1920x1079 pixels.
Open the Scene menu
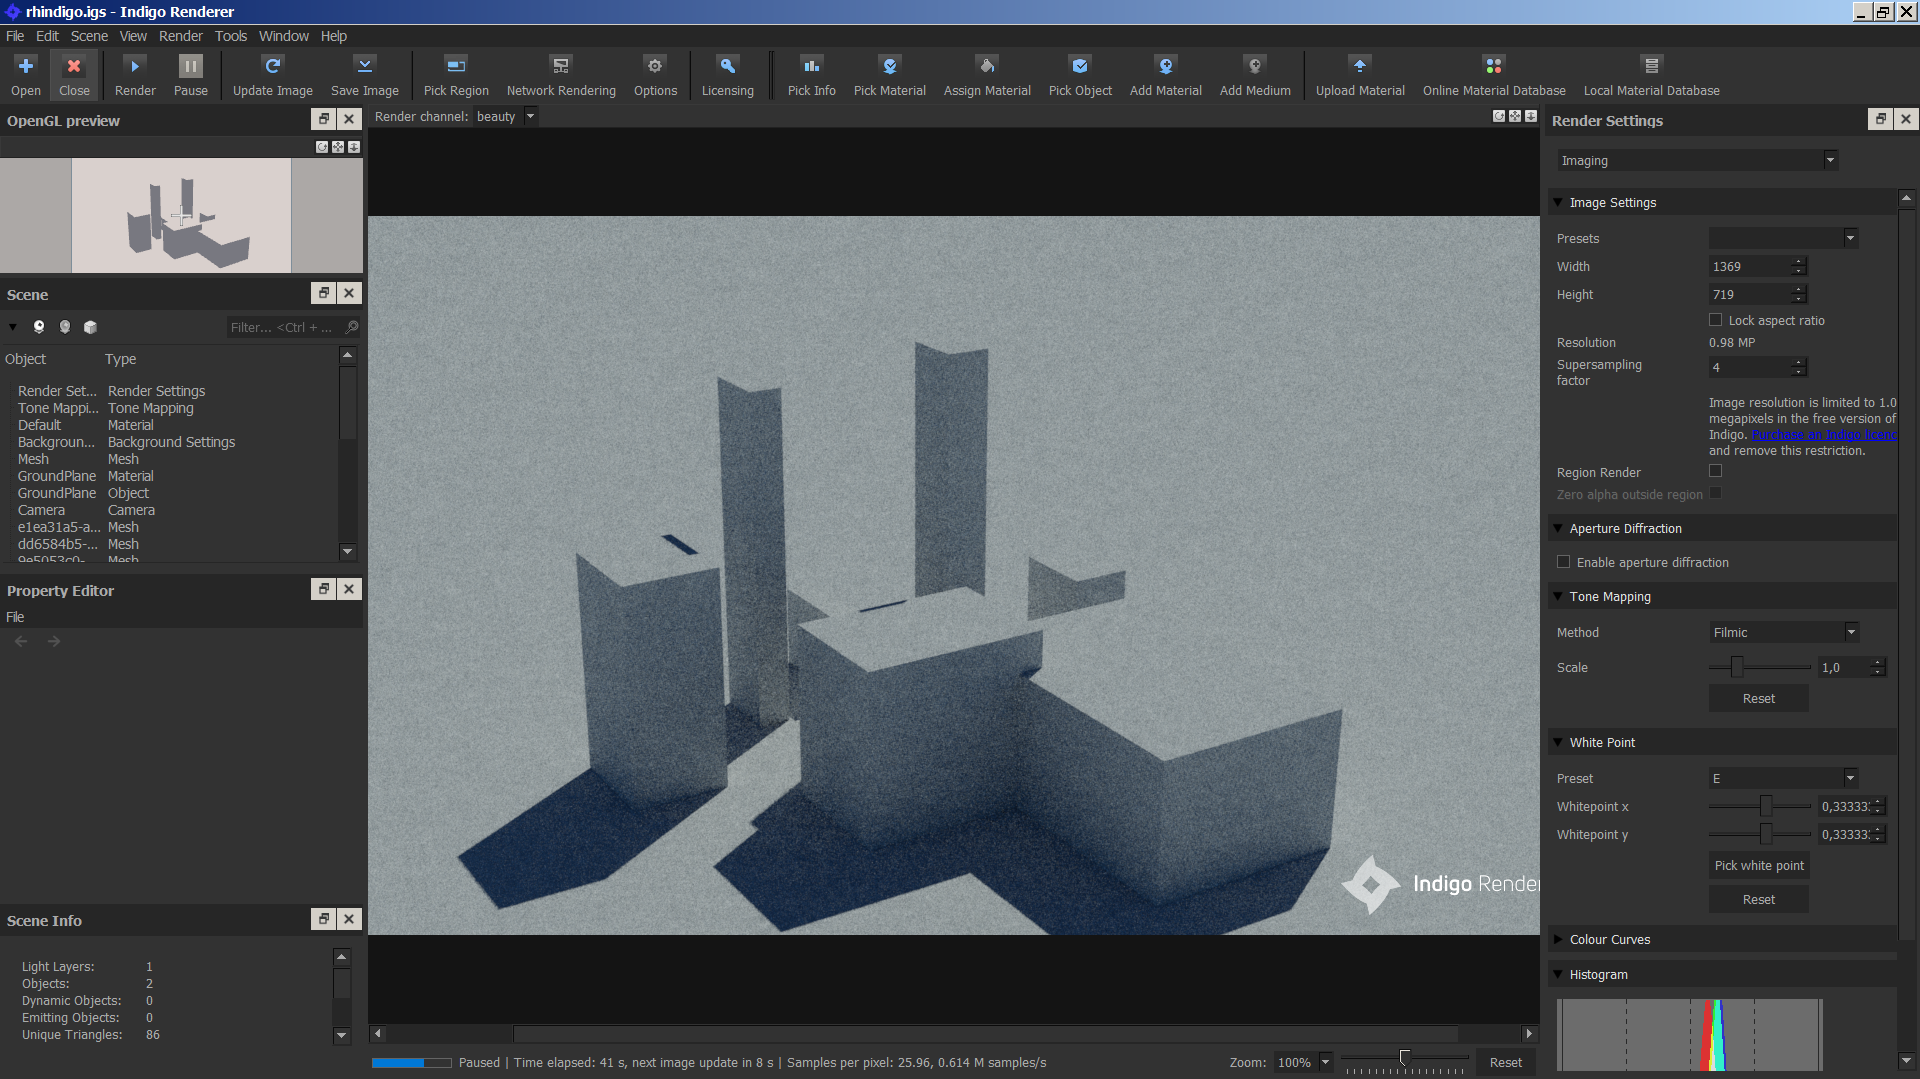pos(89,36)
